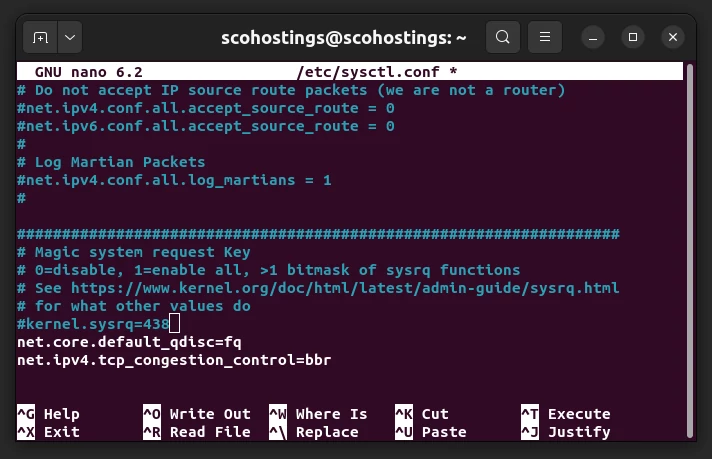Click the ^R Read File shortcut

click(x=197, y=432)
